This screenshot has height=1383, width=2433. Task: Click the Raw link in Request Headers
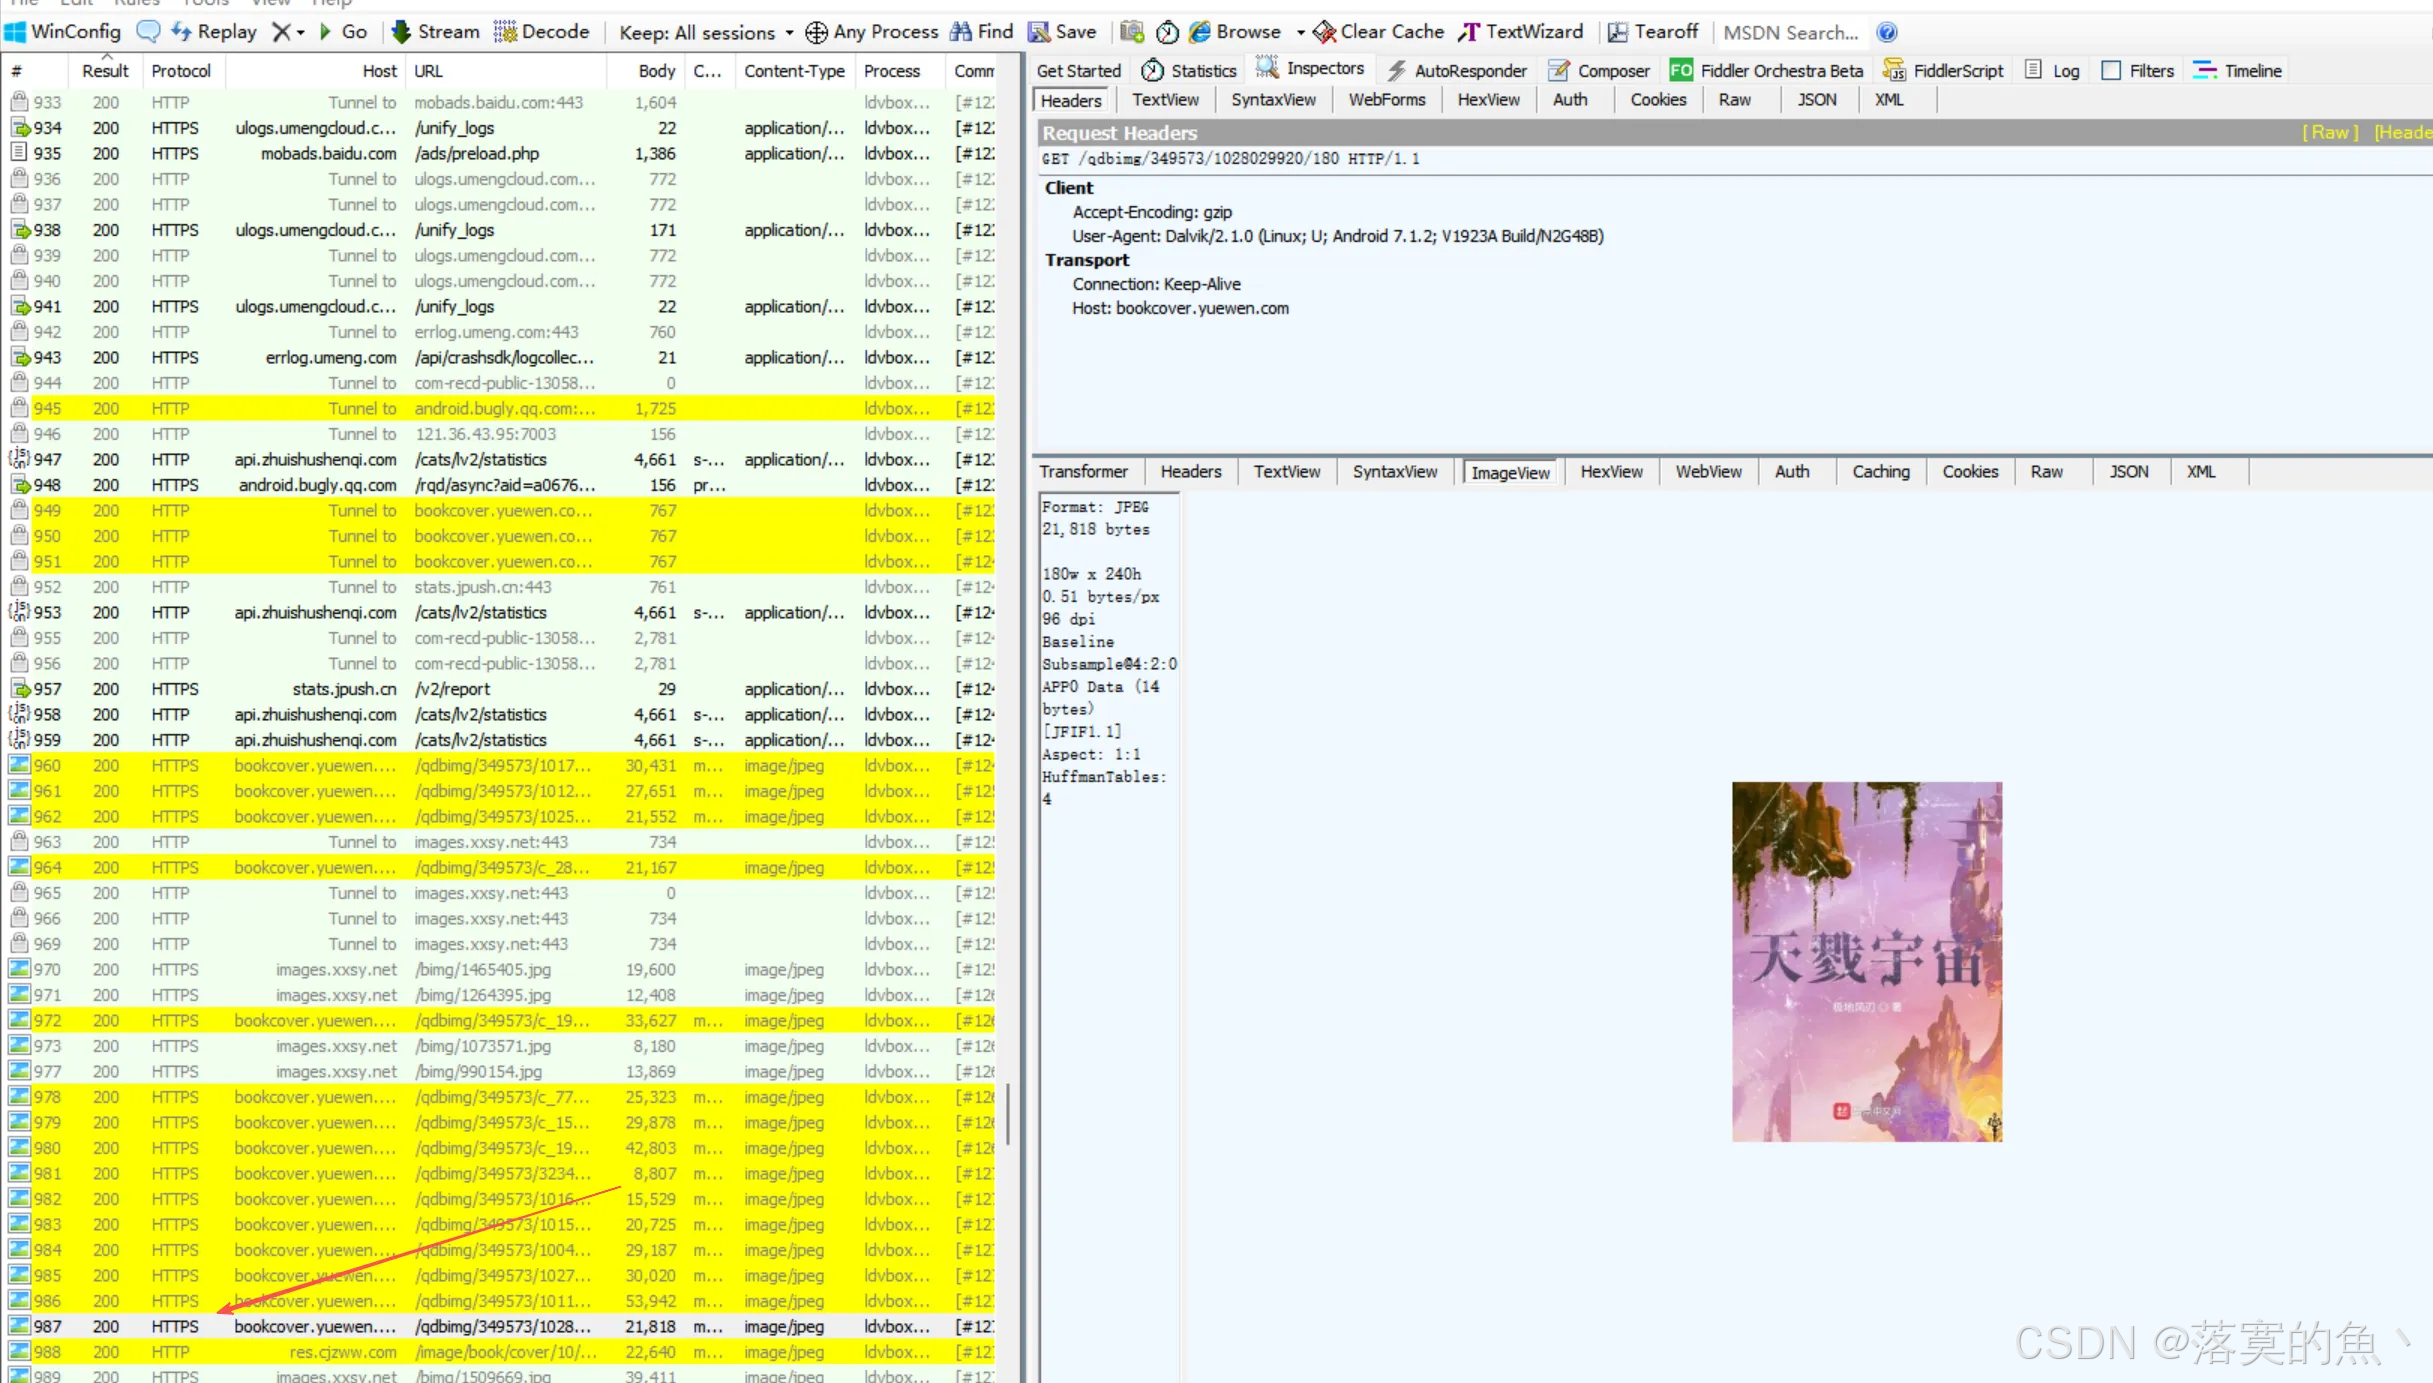pos(2330,133)
